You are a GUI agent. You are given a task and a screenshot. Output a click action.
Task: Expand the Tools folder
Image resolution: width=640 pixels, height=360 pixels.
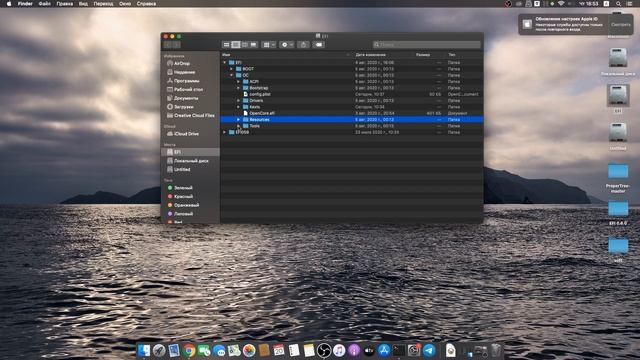(x=238, y=126)
